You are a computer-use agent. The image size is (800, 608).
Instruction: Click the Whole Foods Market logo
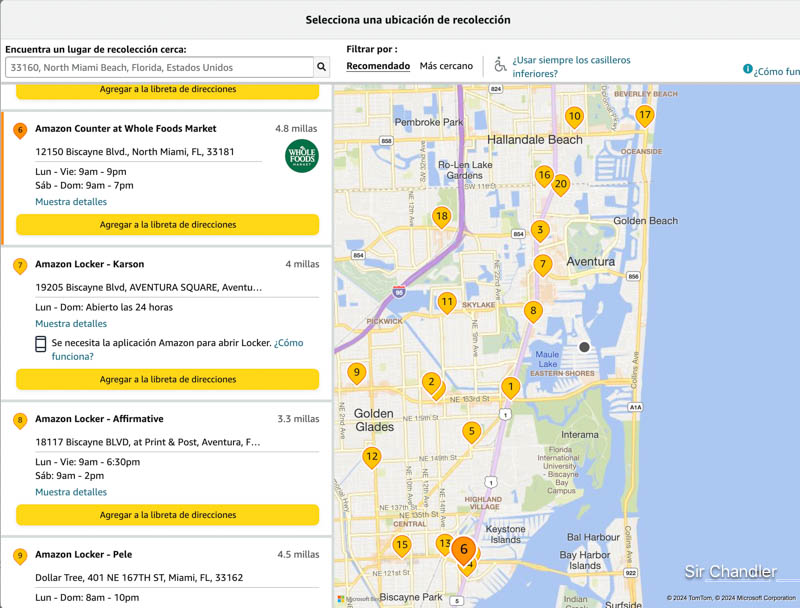pyautogui.click(x=301, y=157)
